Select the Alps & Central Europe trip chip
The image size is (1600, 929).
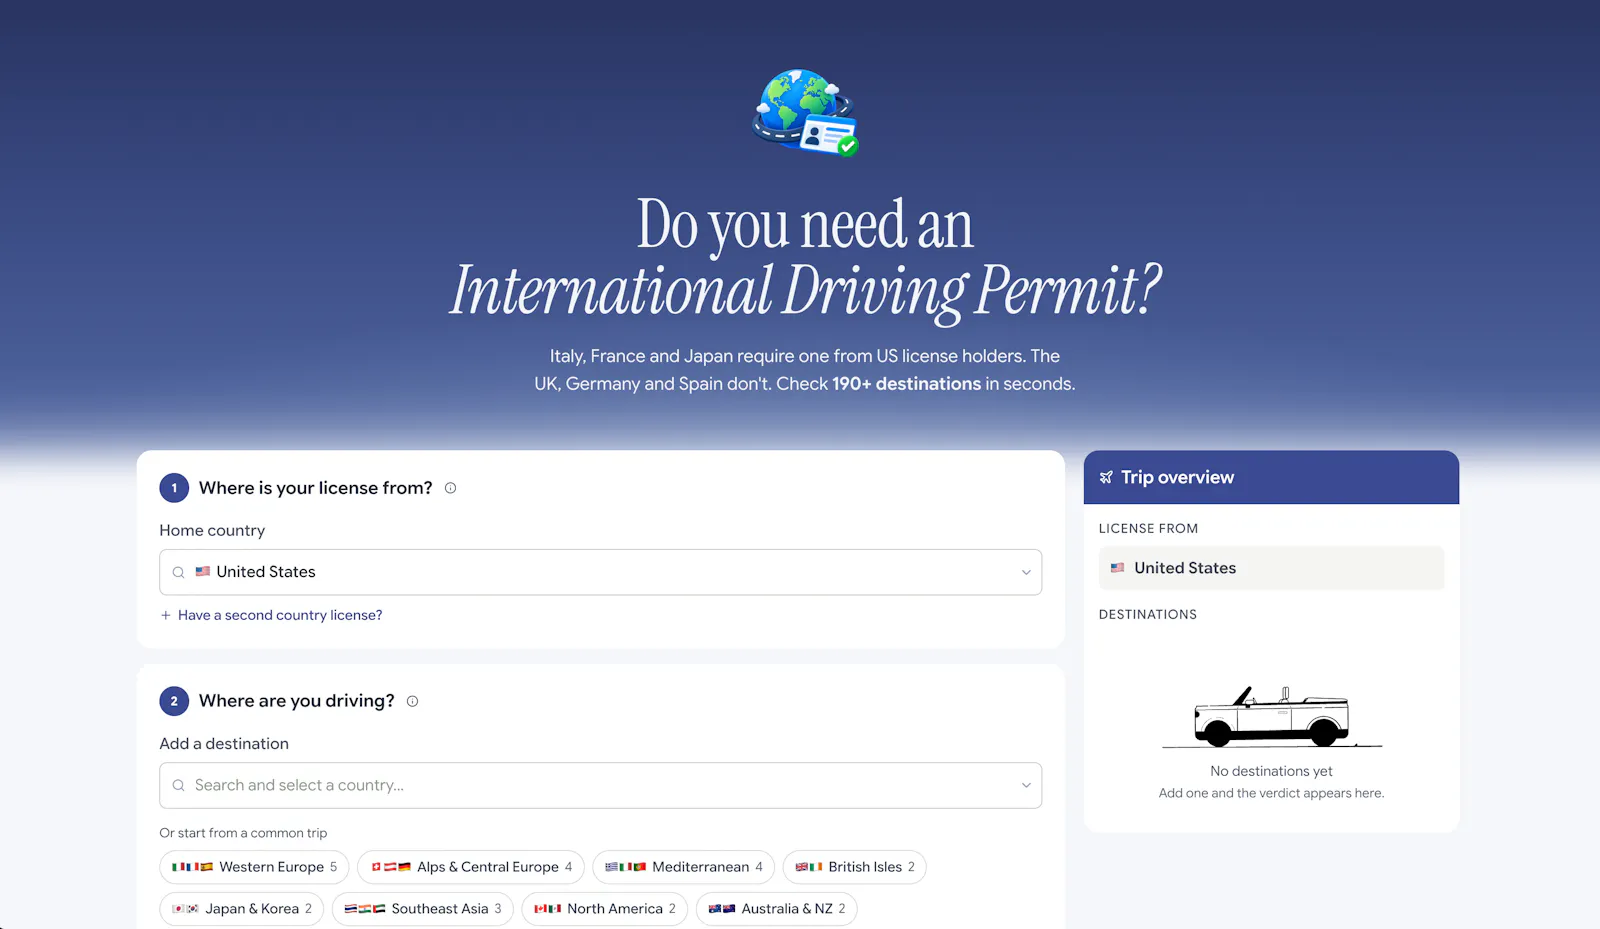pyautogui.click(x=471, y=867)
